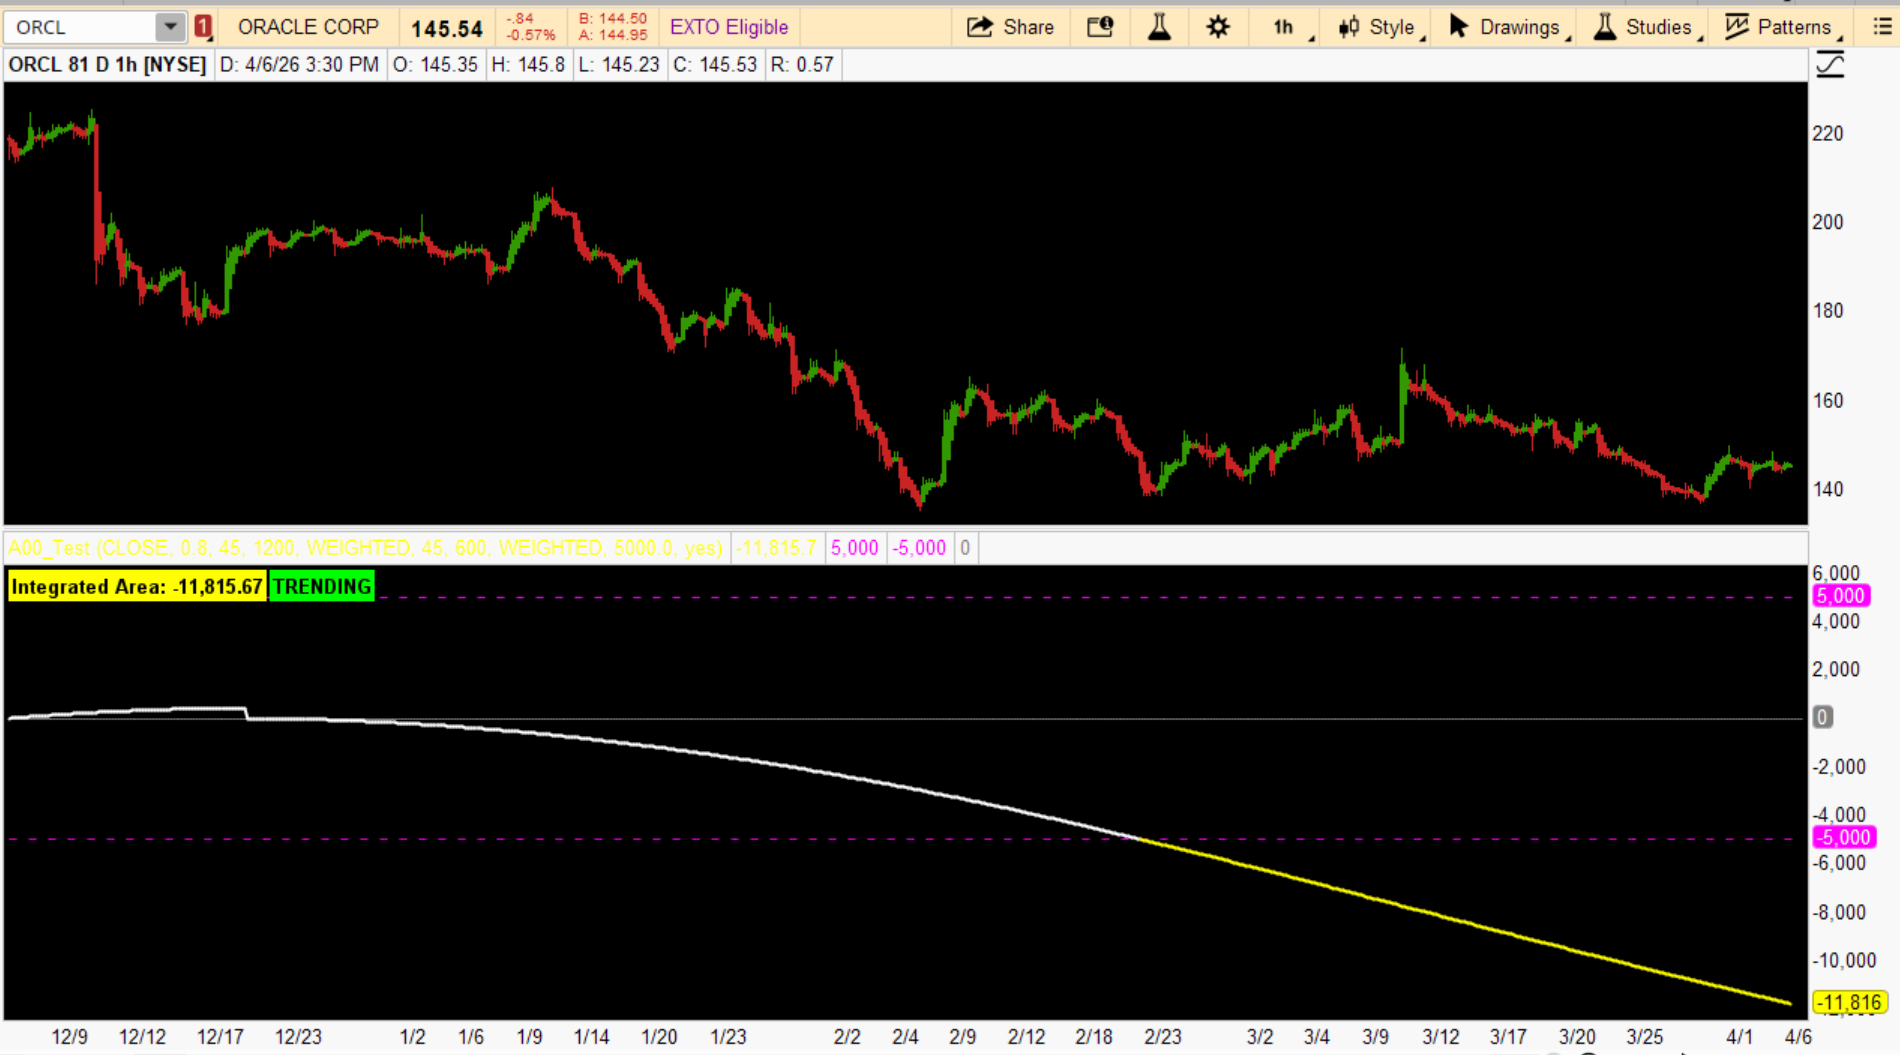Open the flask Edit Studies icon
The width and height of the screenshot is (1900, 1055).
(x=1159, y=27)
